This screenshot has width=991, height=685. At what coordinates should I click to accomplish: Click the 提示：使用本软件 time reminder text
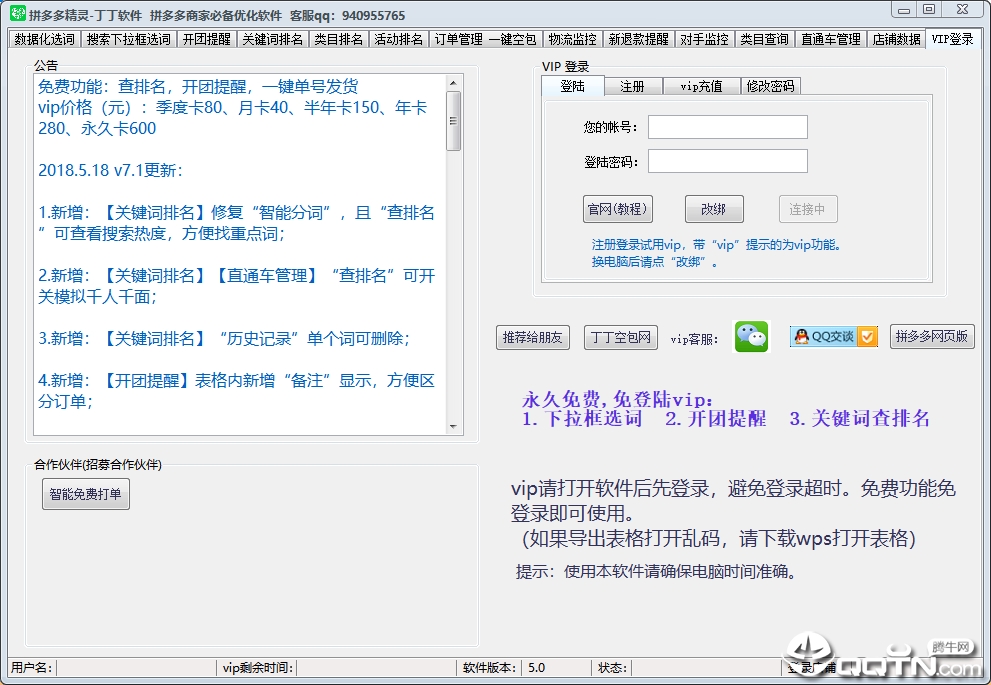point(657,571)
